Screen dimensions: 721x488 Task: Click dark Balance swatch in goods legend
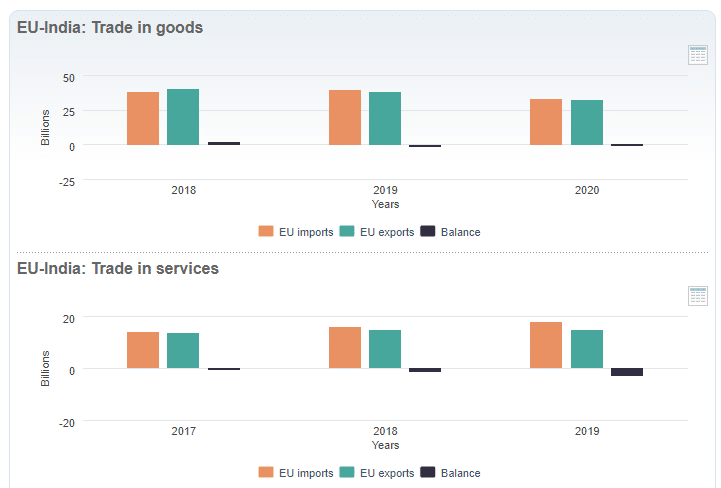428,231
